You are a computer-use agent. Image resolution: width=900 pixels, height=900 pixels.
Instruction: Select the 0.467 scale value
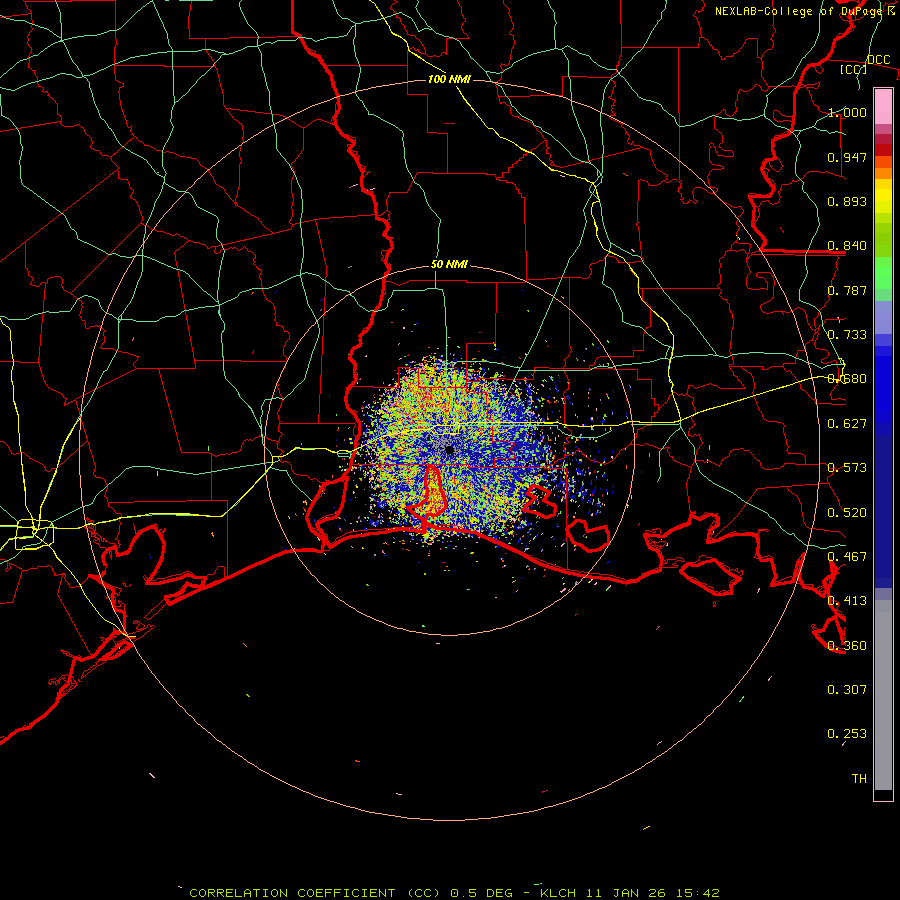tap(847, 557)
